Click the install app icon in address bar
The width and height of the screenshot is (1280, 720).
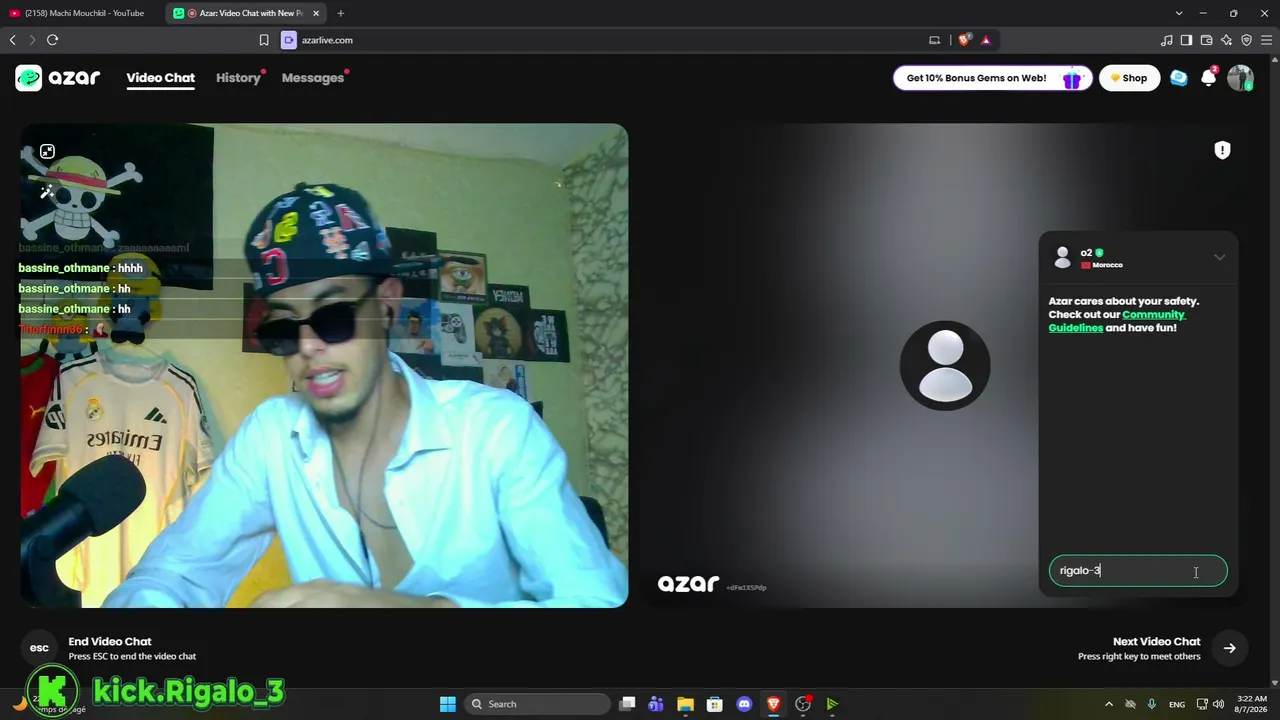(935, 40)
